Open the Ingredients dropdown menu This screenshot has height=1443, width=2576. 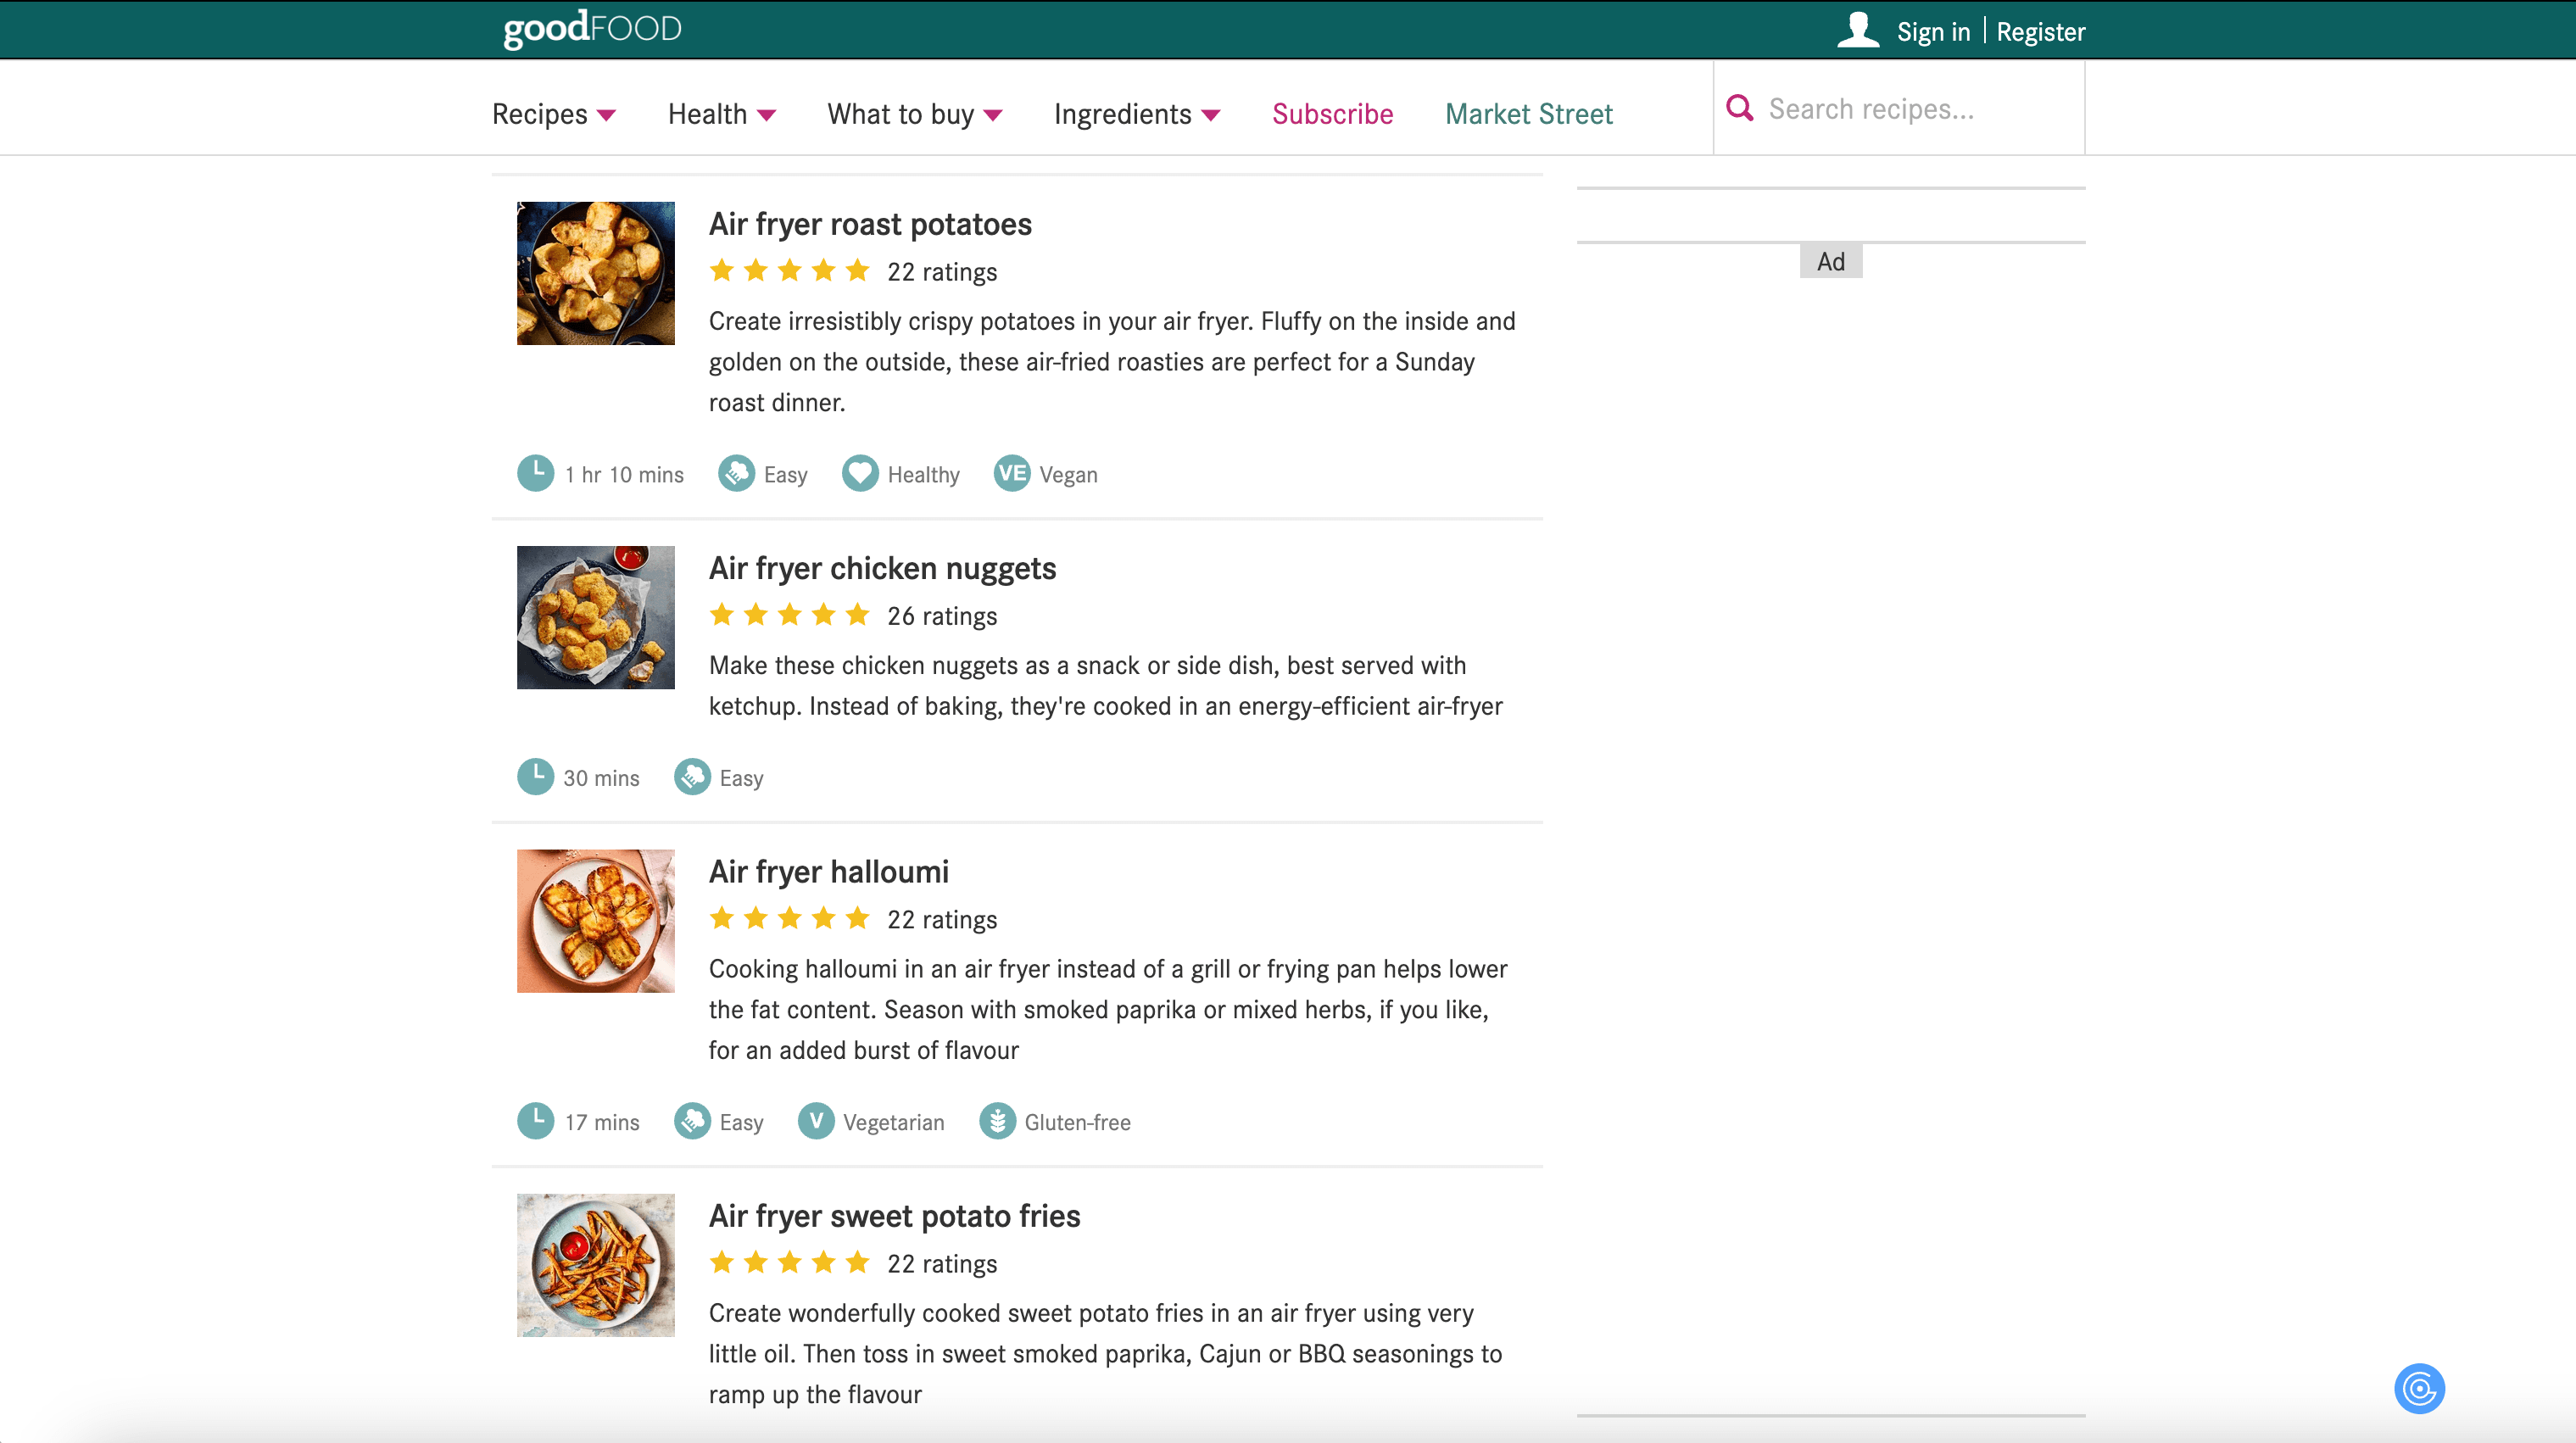(1136, 114)
